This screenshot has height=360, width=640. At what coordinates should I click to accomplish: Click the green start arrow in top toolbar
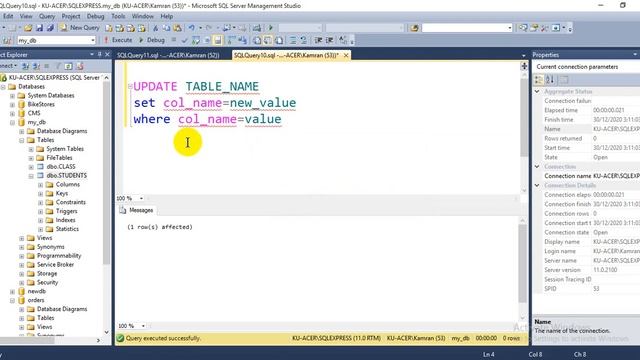pos(270,28)
